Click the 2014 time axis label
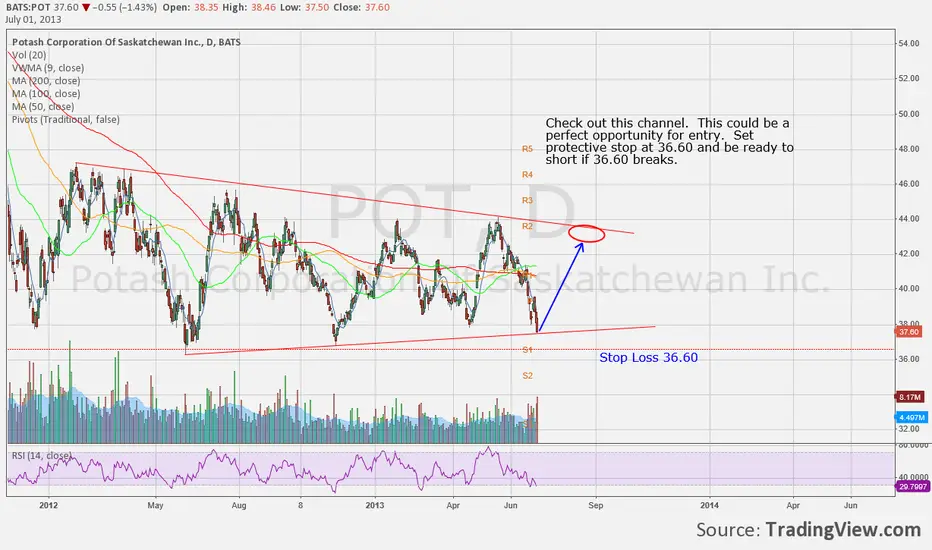The height and width of the screenshot is (550, 932). point(709,505)
